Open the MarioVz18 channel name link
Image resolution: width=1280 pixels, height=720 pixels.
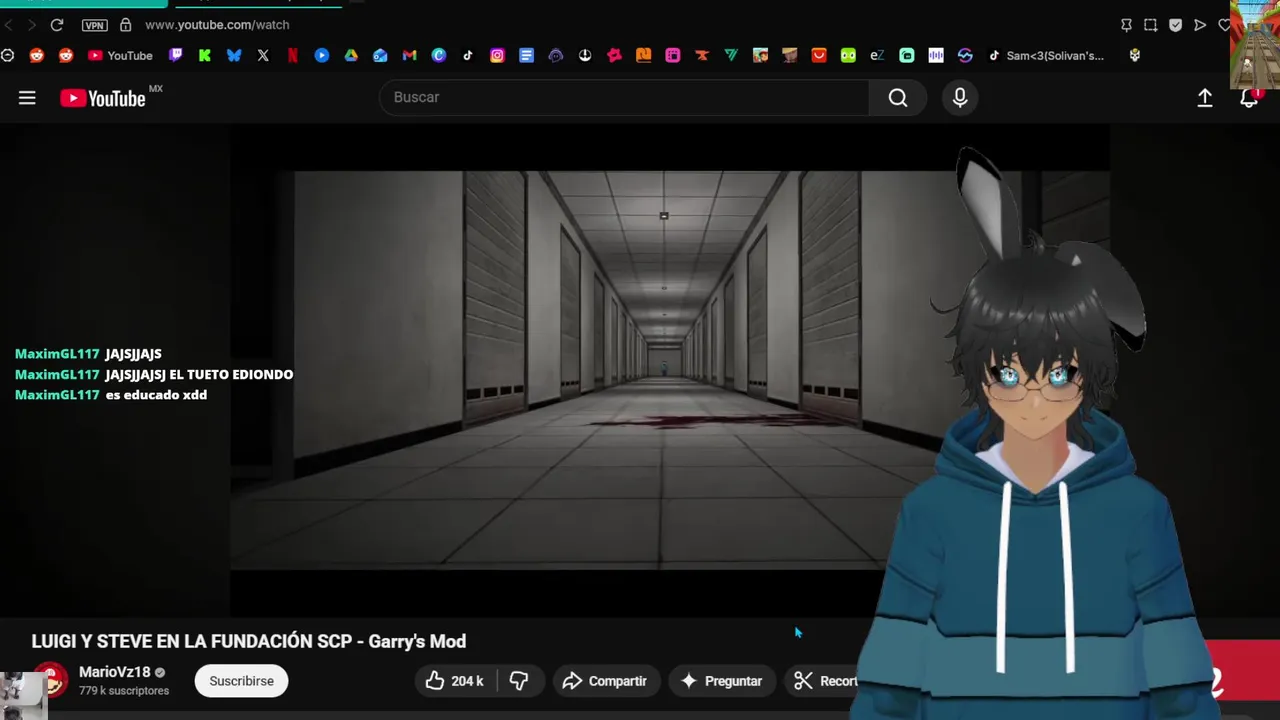pyautogui.click(x=114, y=672)
